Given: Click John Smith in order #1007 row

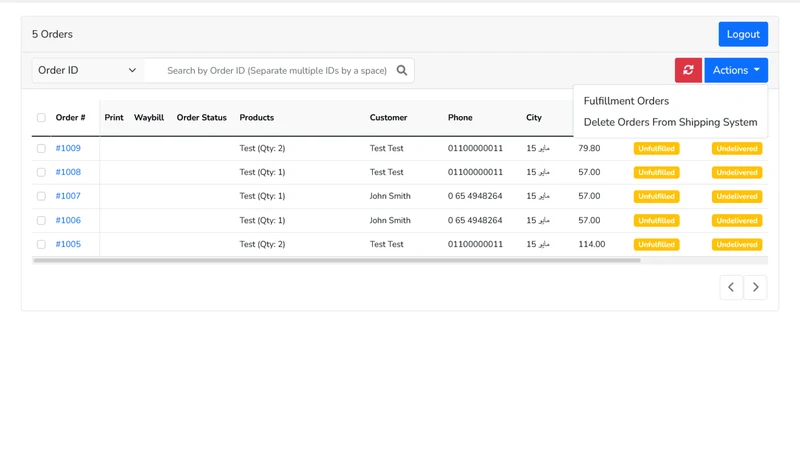Looking at the screenshot, I should [x=390, y=196].
